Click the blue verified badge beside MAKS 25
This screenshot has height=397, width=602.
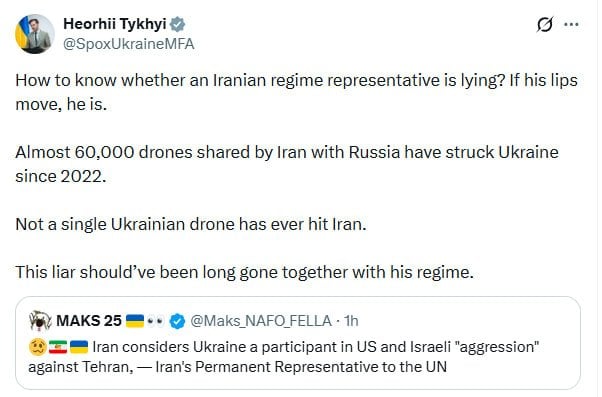coord(177,321)
